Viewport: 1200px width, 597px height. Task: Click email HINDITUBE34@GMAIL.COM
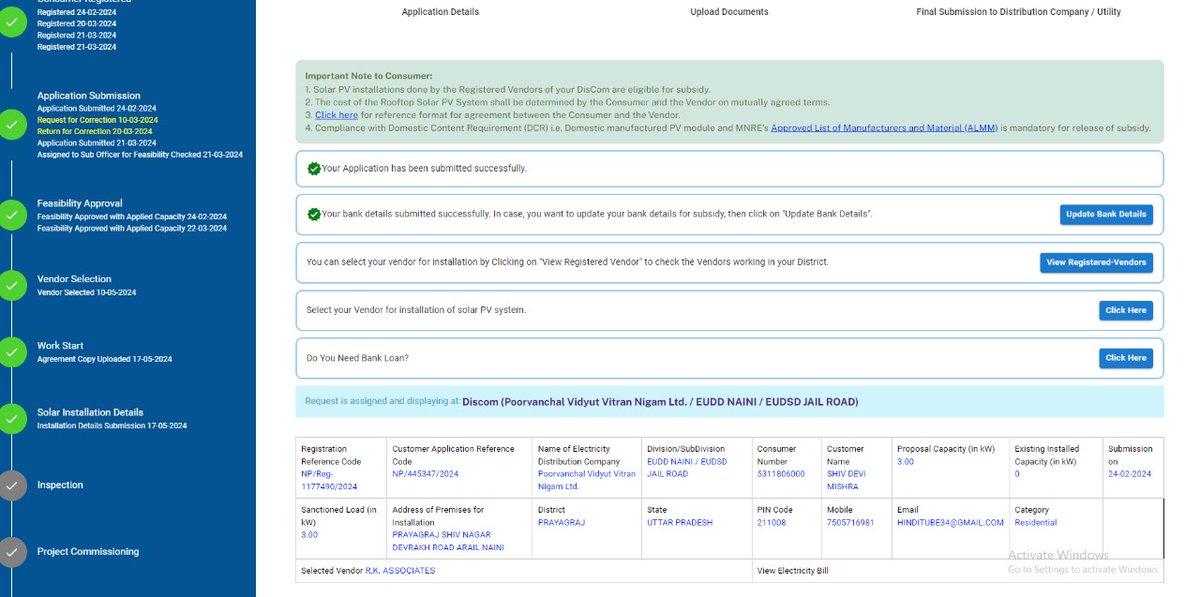coord(950,523)
